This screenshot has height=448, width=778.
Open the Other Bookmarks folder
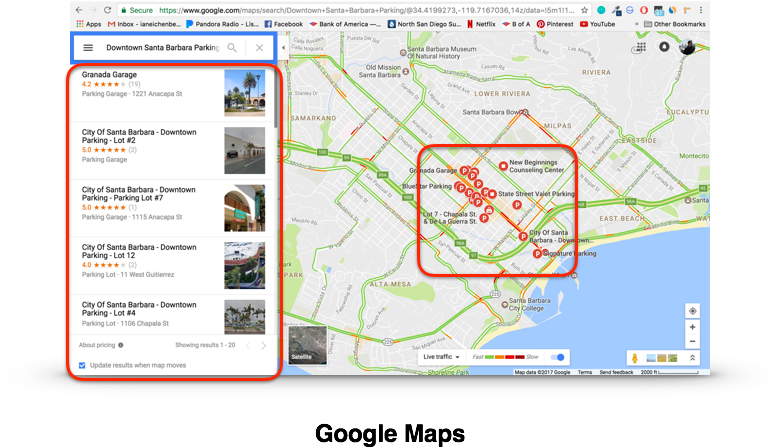674,24
